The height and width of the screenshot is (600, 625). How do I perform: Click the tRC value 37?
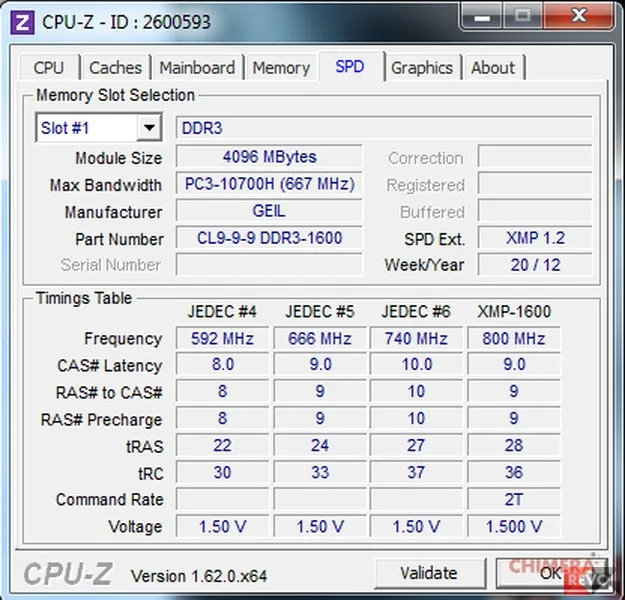click(x=416, y=472)
